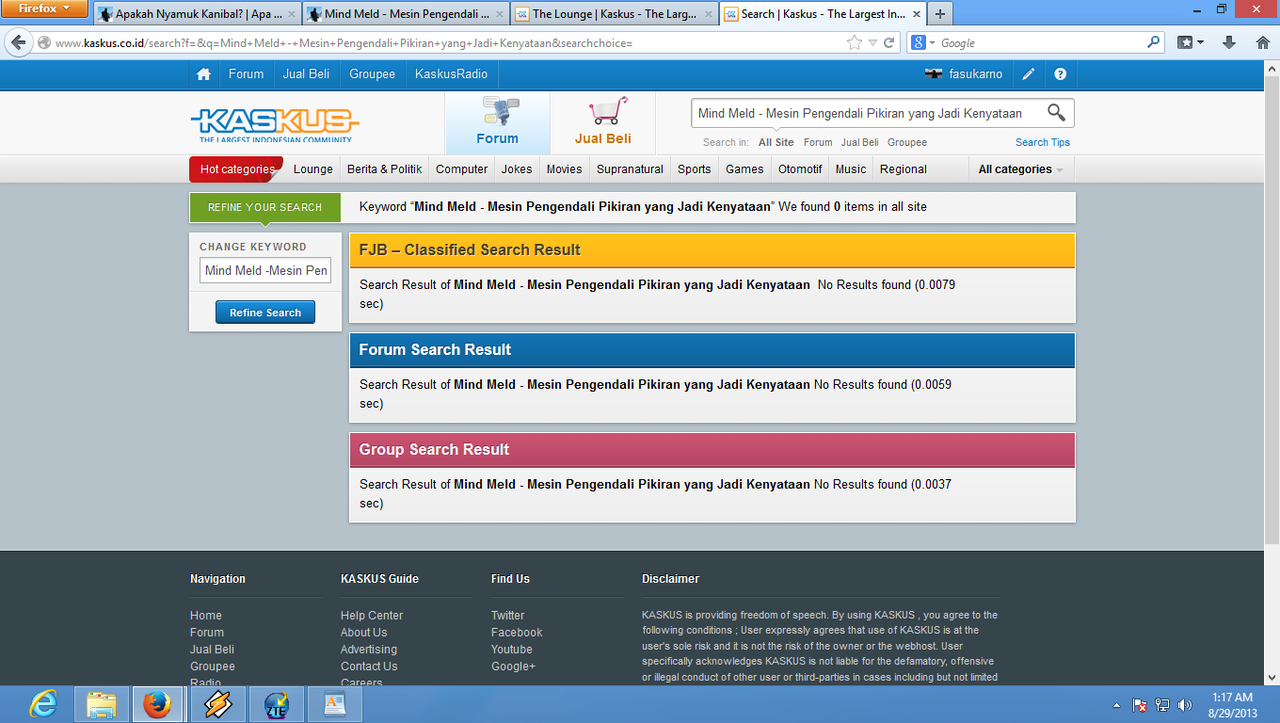Search in Forum only option
The width and height of the screenshot is (1280, 723).
(x=818, y=142)
